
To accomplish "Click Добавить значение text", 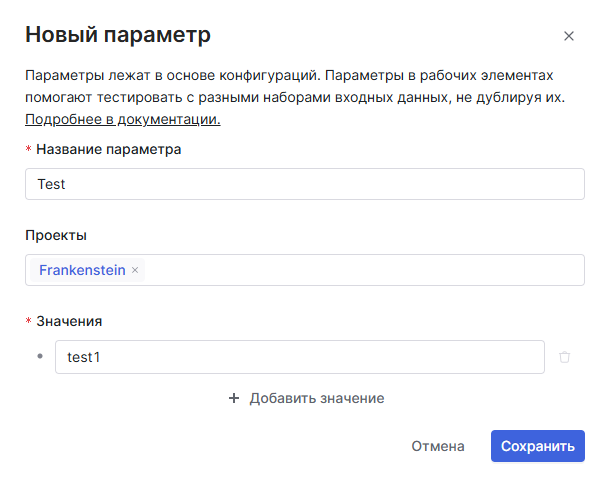I will click(317, 398).
